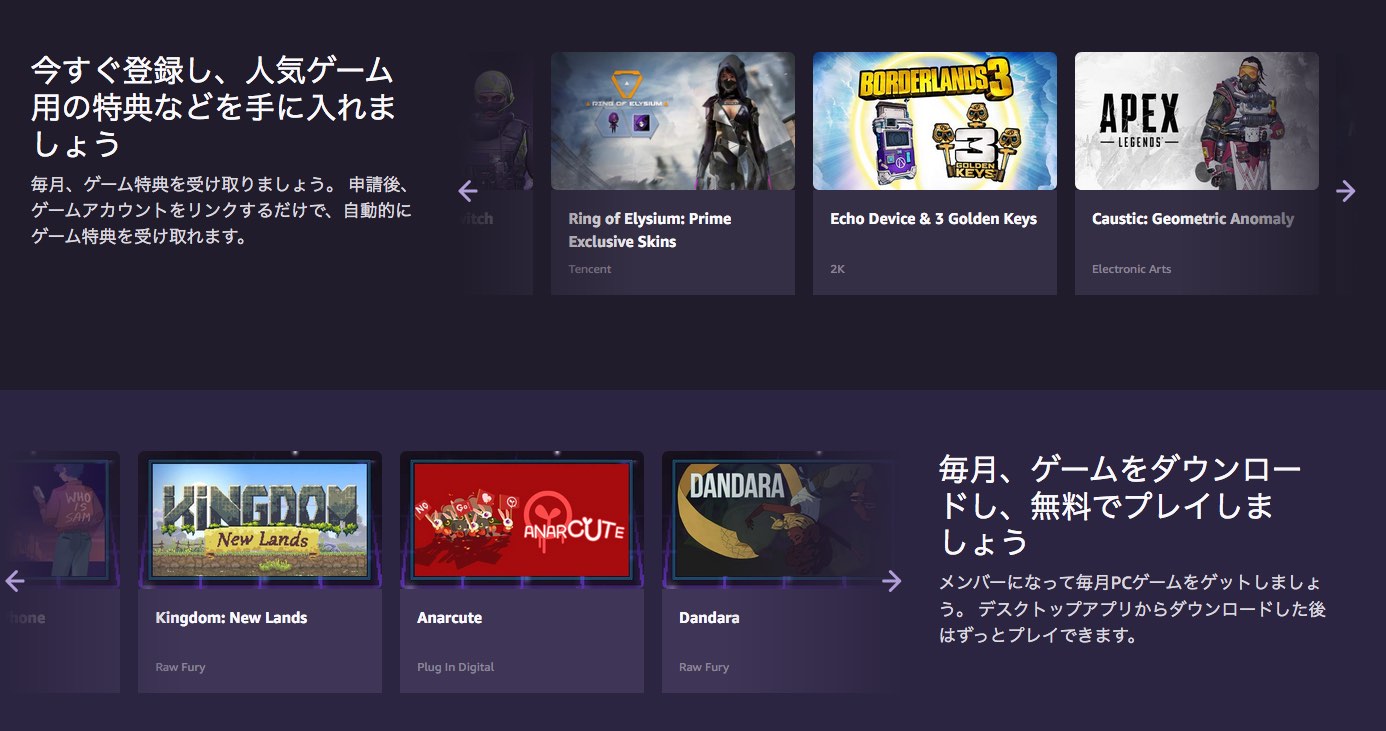The height and width of the screenshot is (731, 1386).
Task: Select the 'Anarcute' title text
Action: [x=449, y=618]
